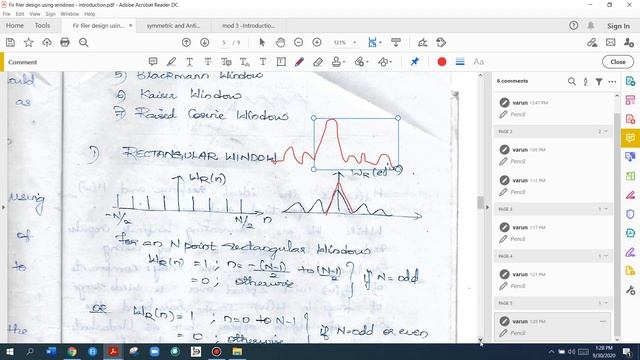640x360 pixels.
Task: Switch to the mod 3 introduction tab
Action: point(249,25)
